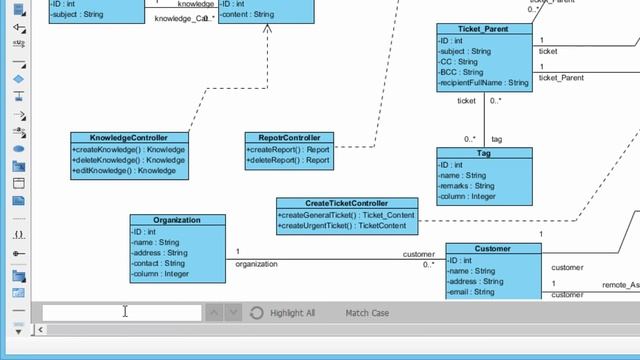Select Ticket_Parent's BCC : String attribute

461,72
